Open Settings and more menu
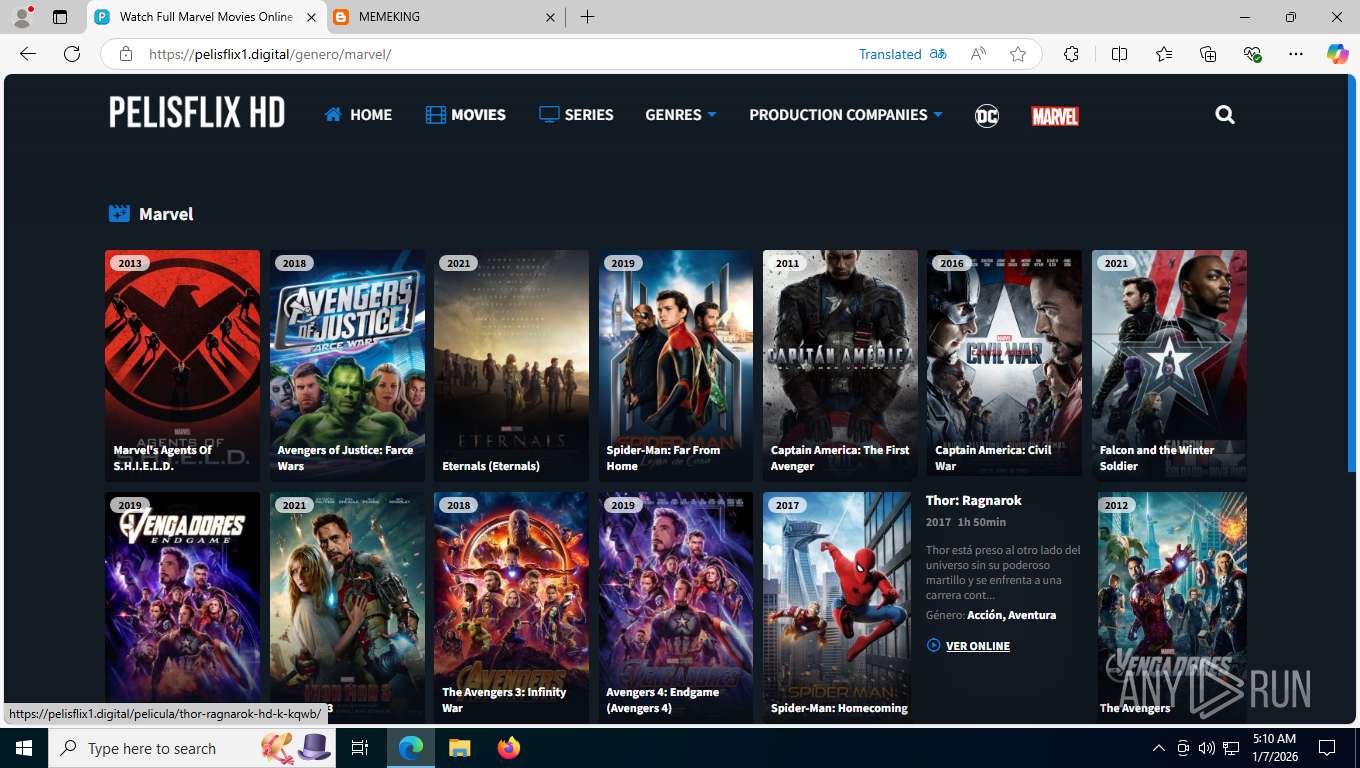Viewport: 1360px width, 768px height. (1296, 54)
